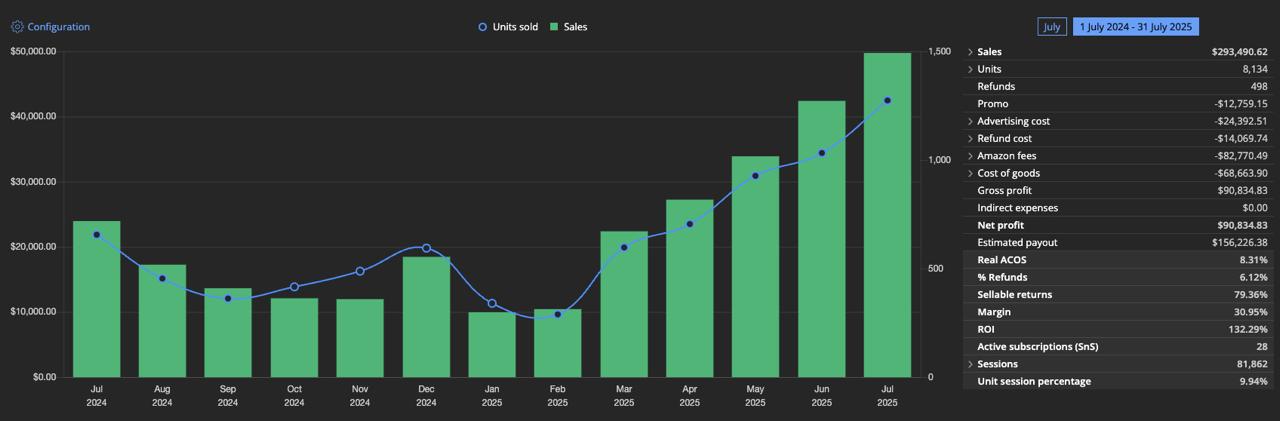This screenshot has height=421, width=1280.
Task: Toggle the Sales legend series
Action: pyautogui.click(x=568, y=27)
